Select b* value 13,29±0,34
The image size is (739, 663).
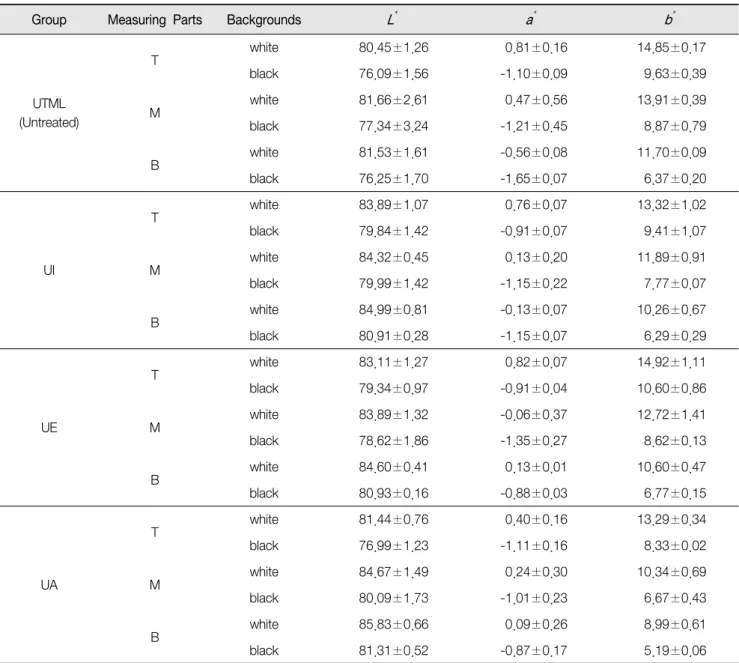[x=672, y=520]
